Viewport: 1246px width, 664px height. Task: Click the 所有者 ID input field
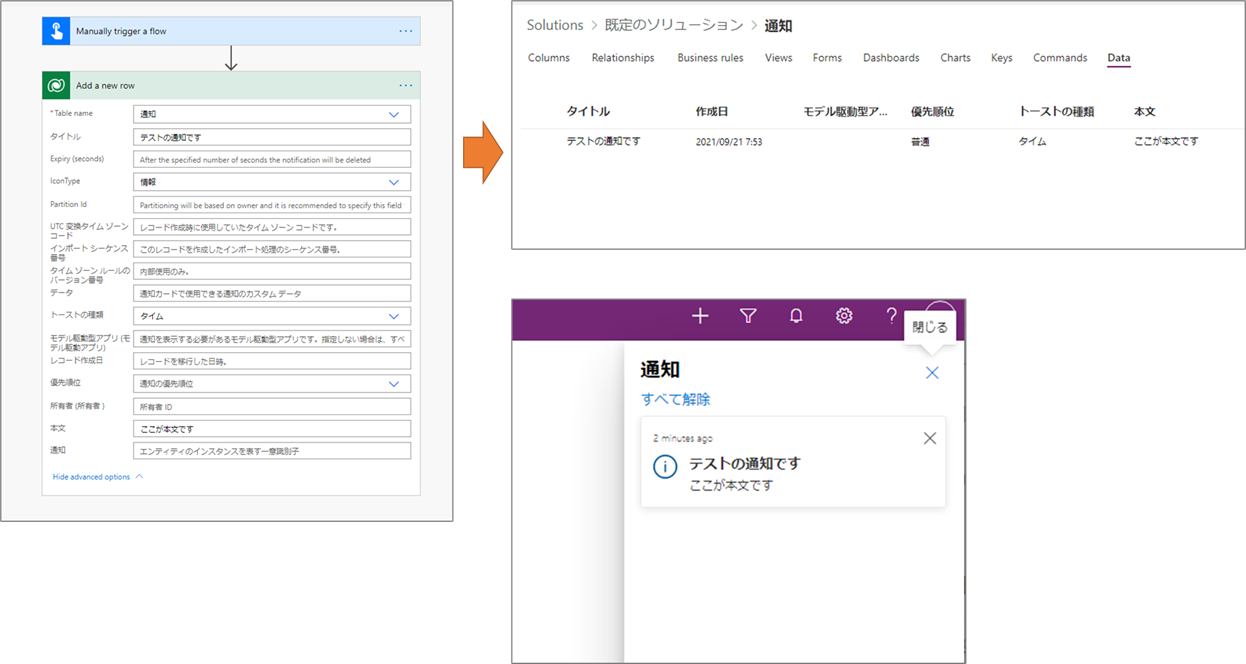coord(272,406)
